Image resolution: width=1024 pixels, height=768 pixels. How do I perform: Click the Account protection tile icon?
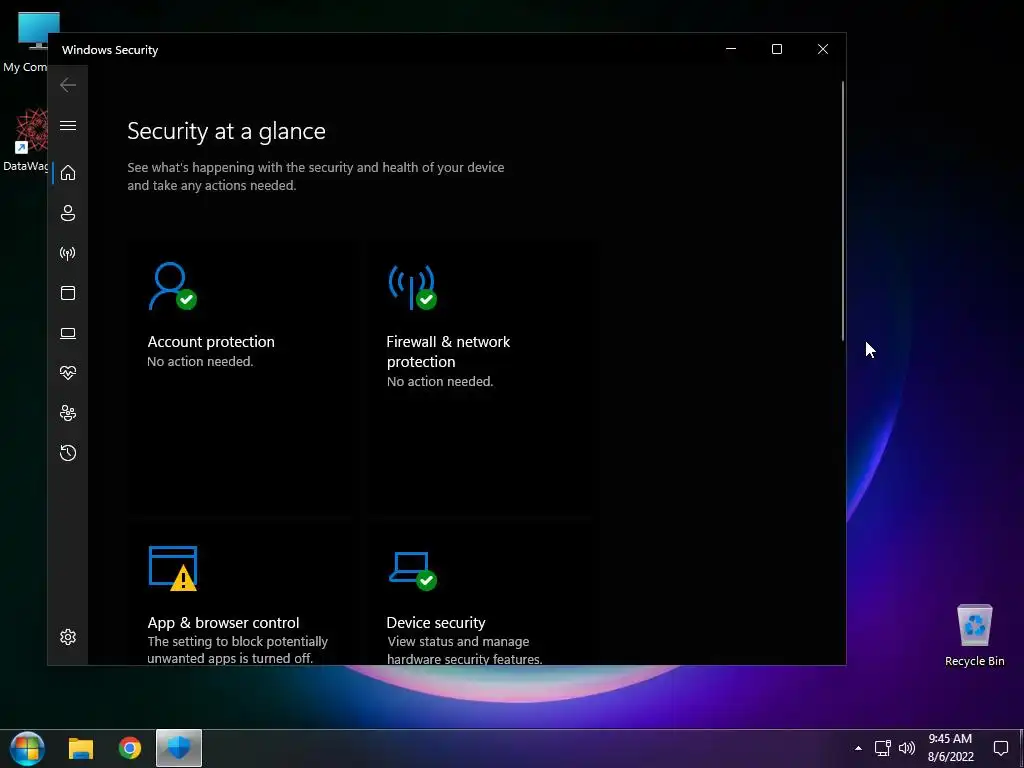172,286
